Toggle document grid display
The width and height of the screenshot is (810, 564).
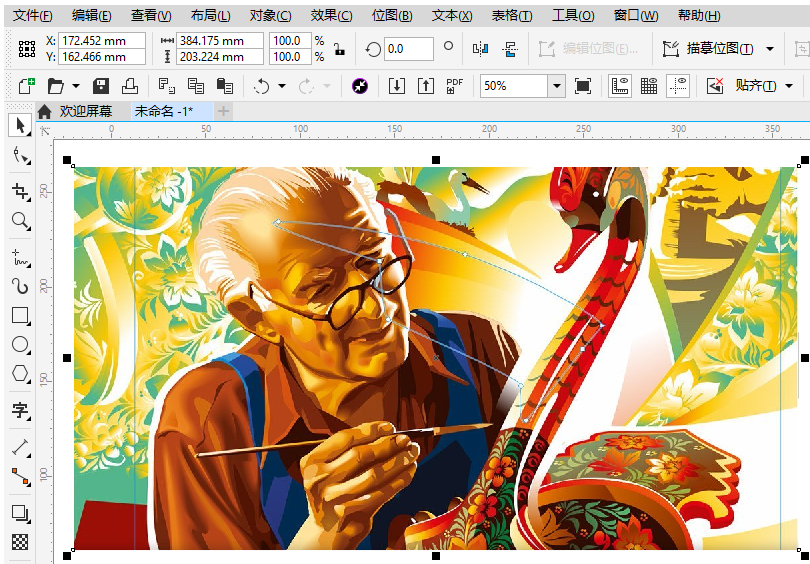(649, 86)
